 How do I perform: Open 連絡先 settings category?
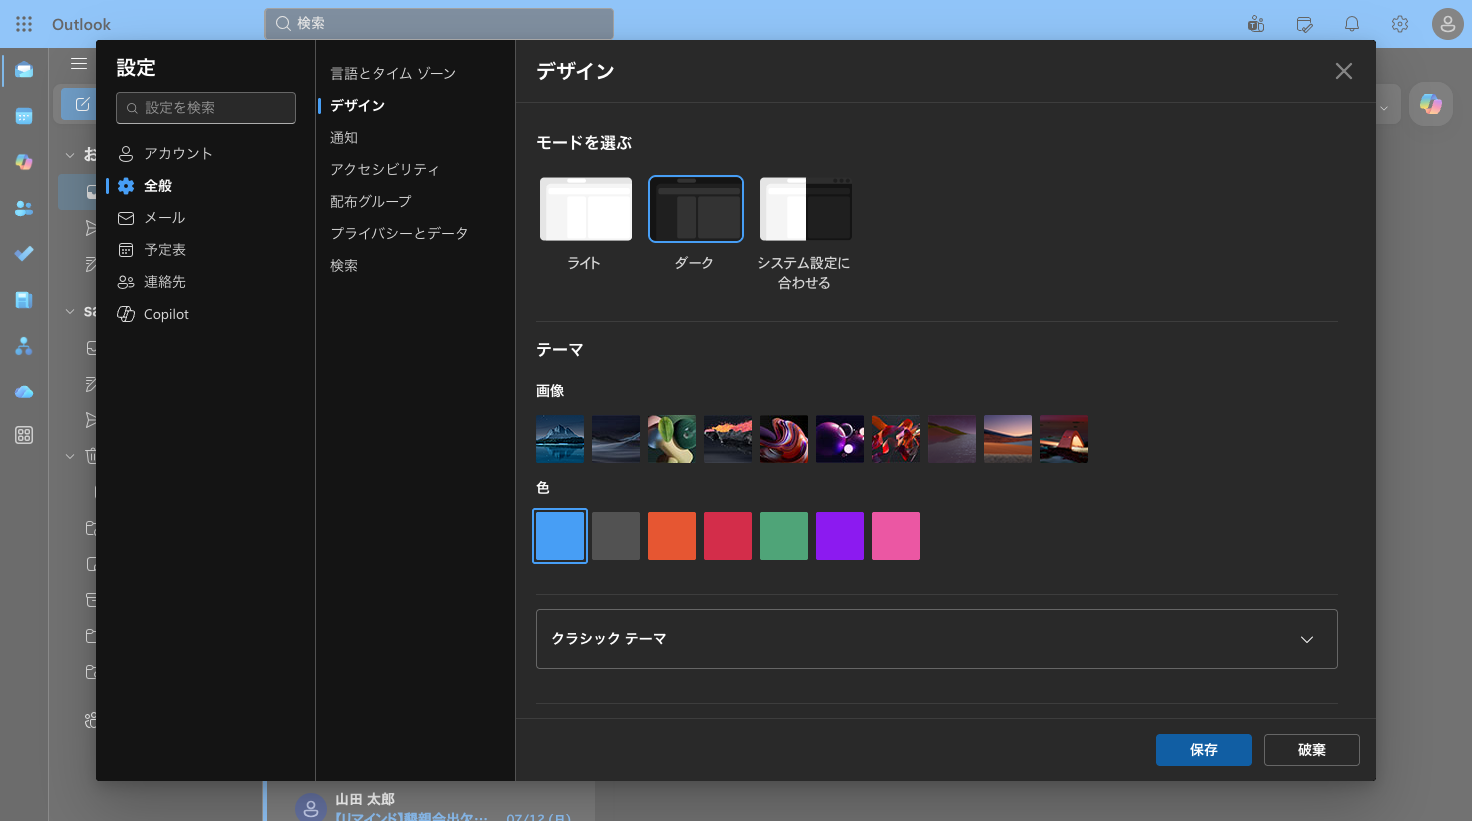(x=205, y=281)
